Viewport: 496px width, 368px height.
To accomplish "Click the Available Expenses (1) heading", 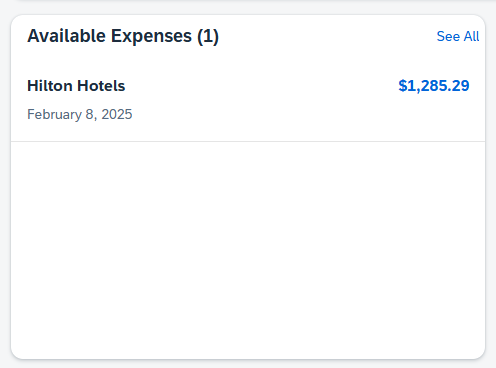I will pyautogui.click(x=123, y=36).
